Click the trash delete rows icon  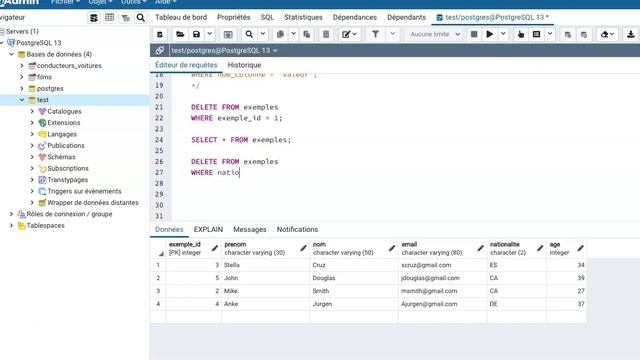326,34
